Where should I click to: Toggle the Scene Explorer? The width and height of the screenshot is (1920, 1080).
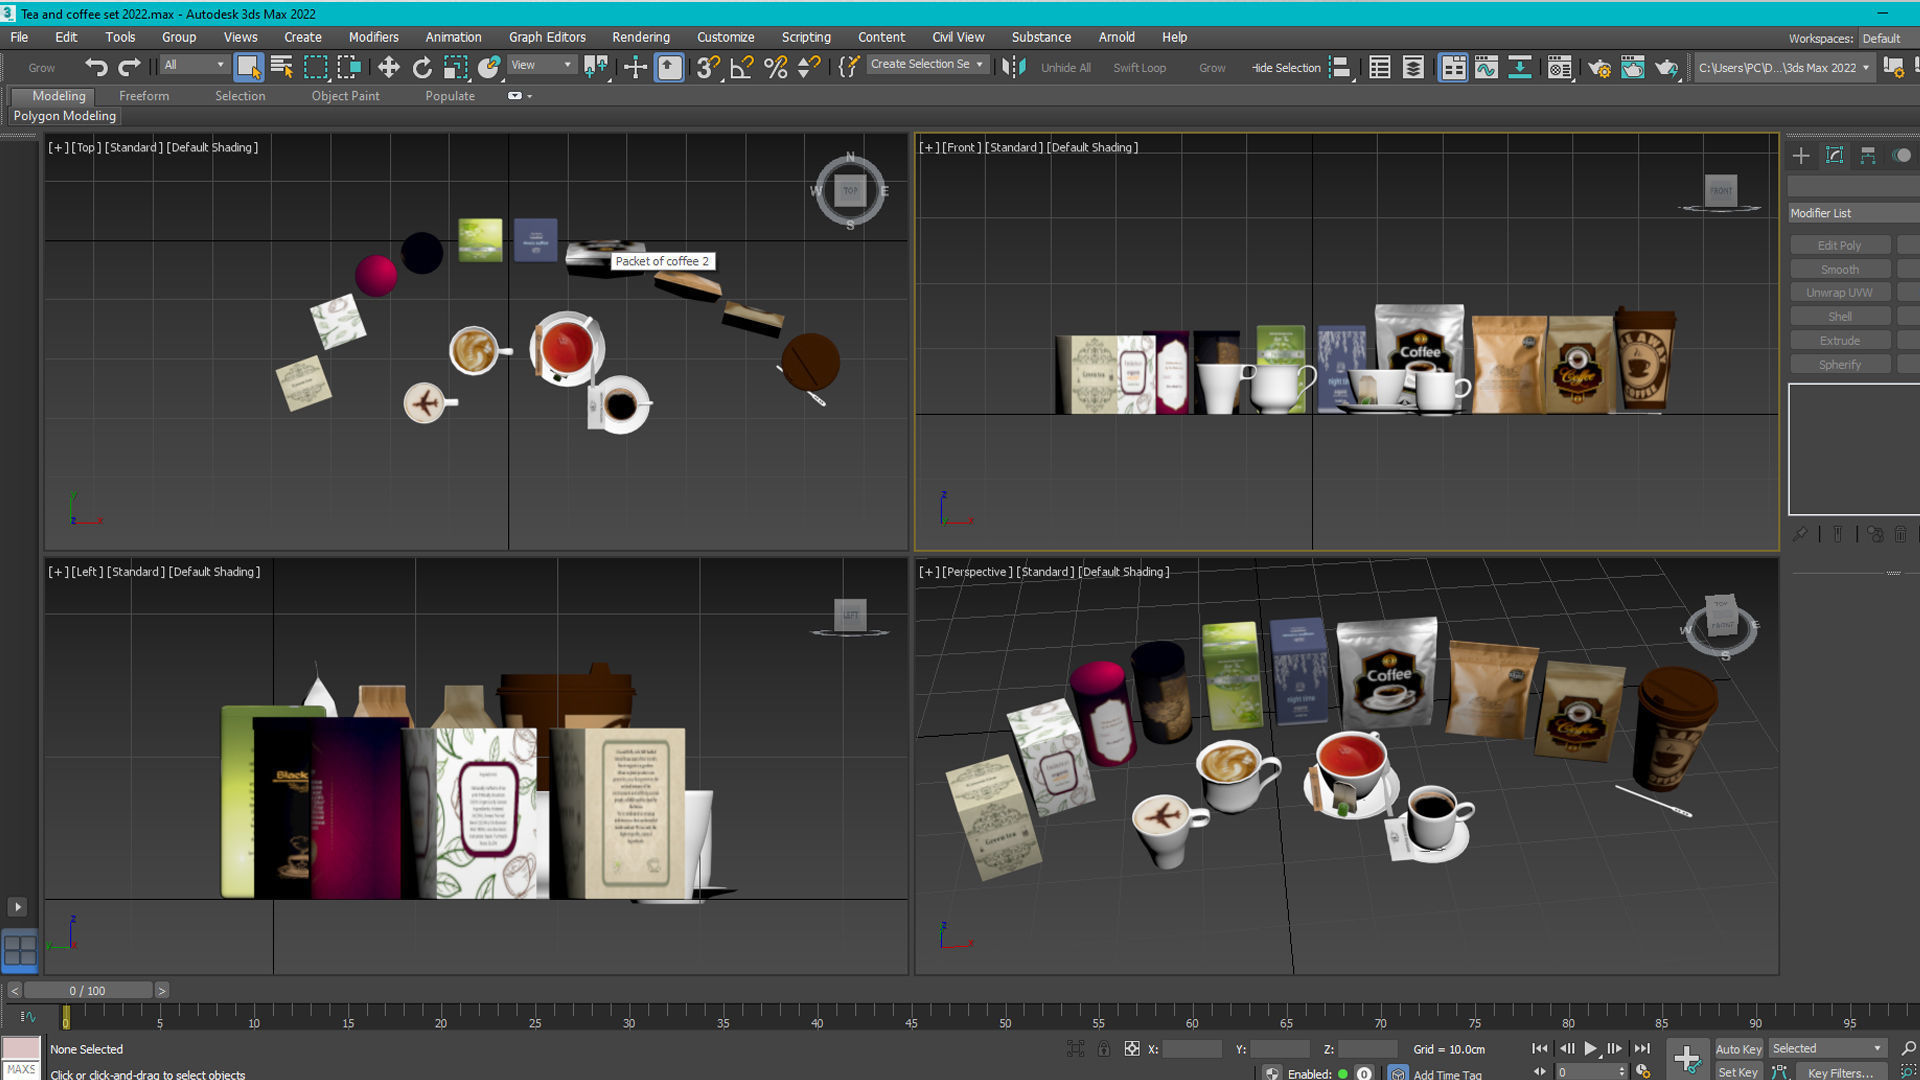(x=1379, y=67)
